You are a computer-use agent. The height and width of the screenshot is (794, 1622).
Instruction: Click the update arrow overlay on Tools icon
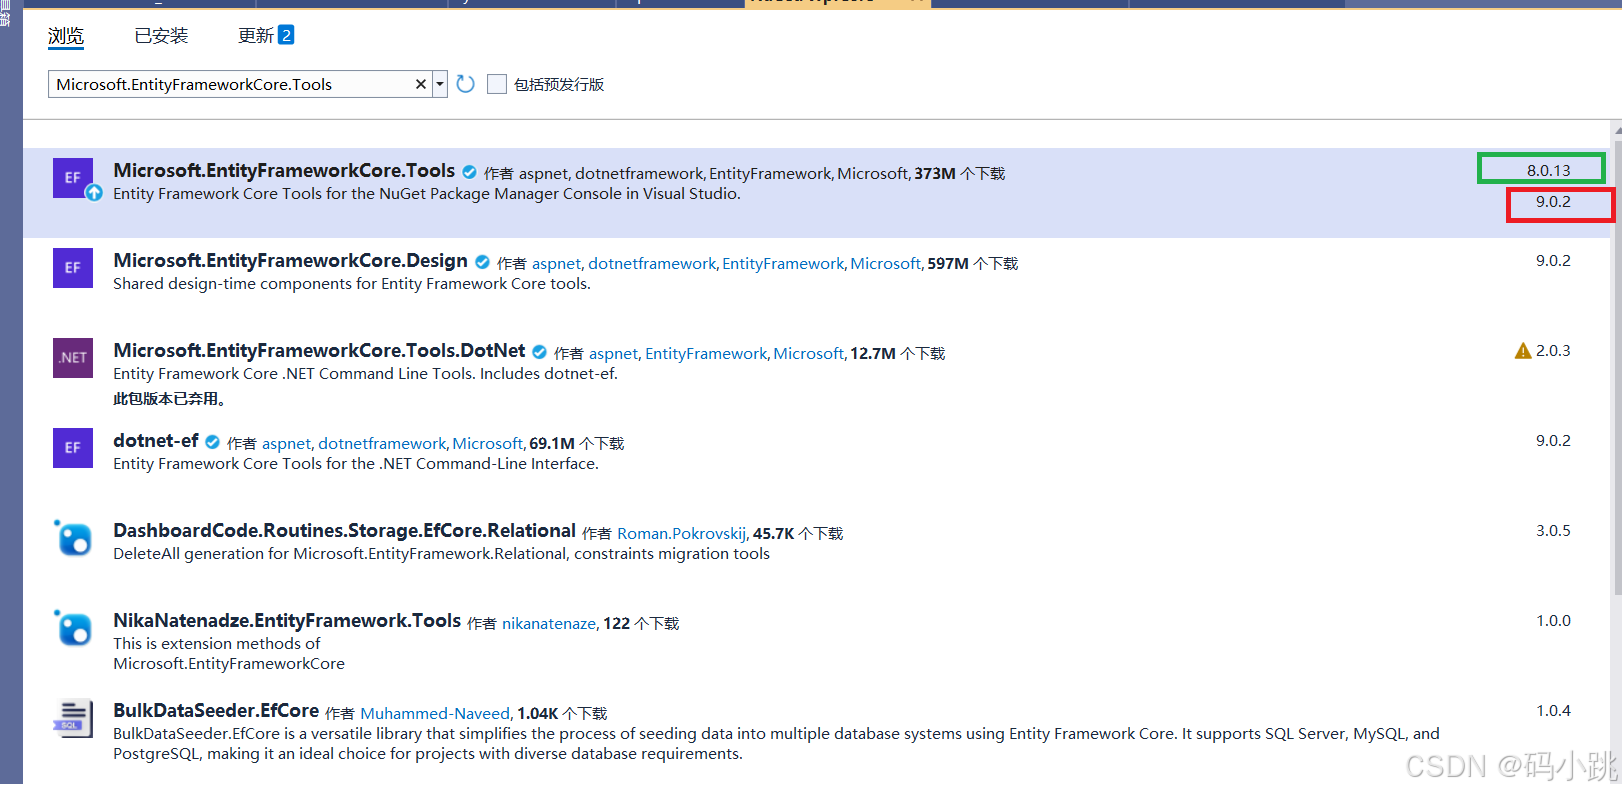pyautogui.click(x=94, y=193)
